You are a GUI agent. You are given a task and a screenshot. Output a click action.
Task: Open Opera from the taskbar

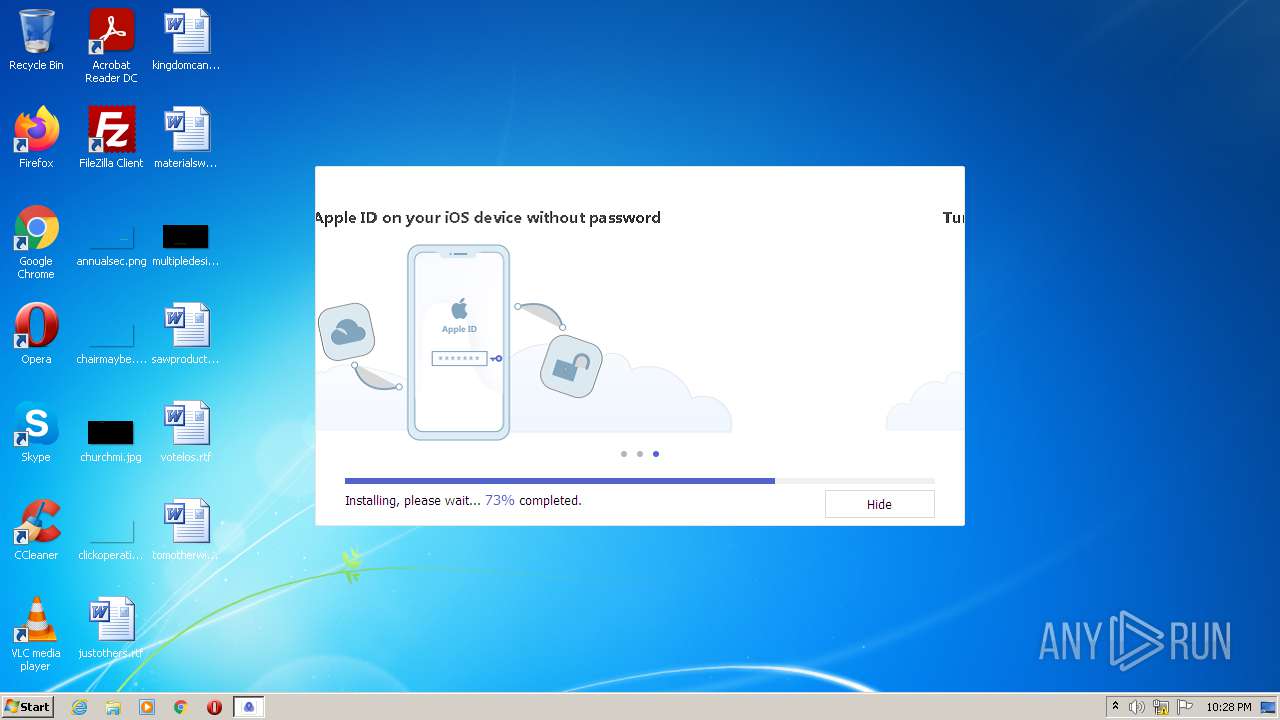point(214,707)
